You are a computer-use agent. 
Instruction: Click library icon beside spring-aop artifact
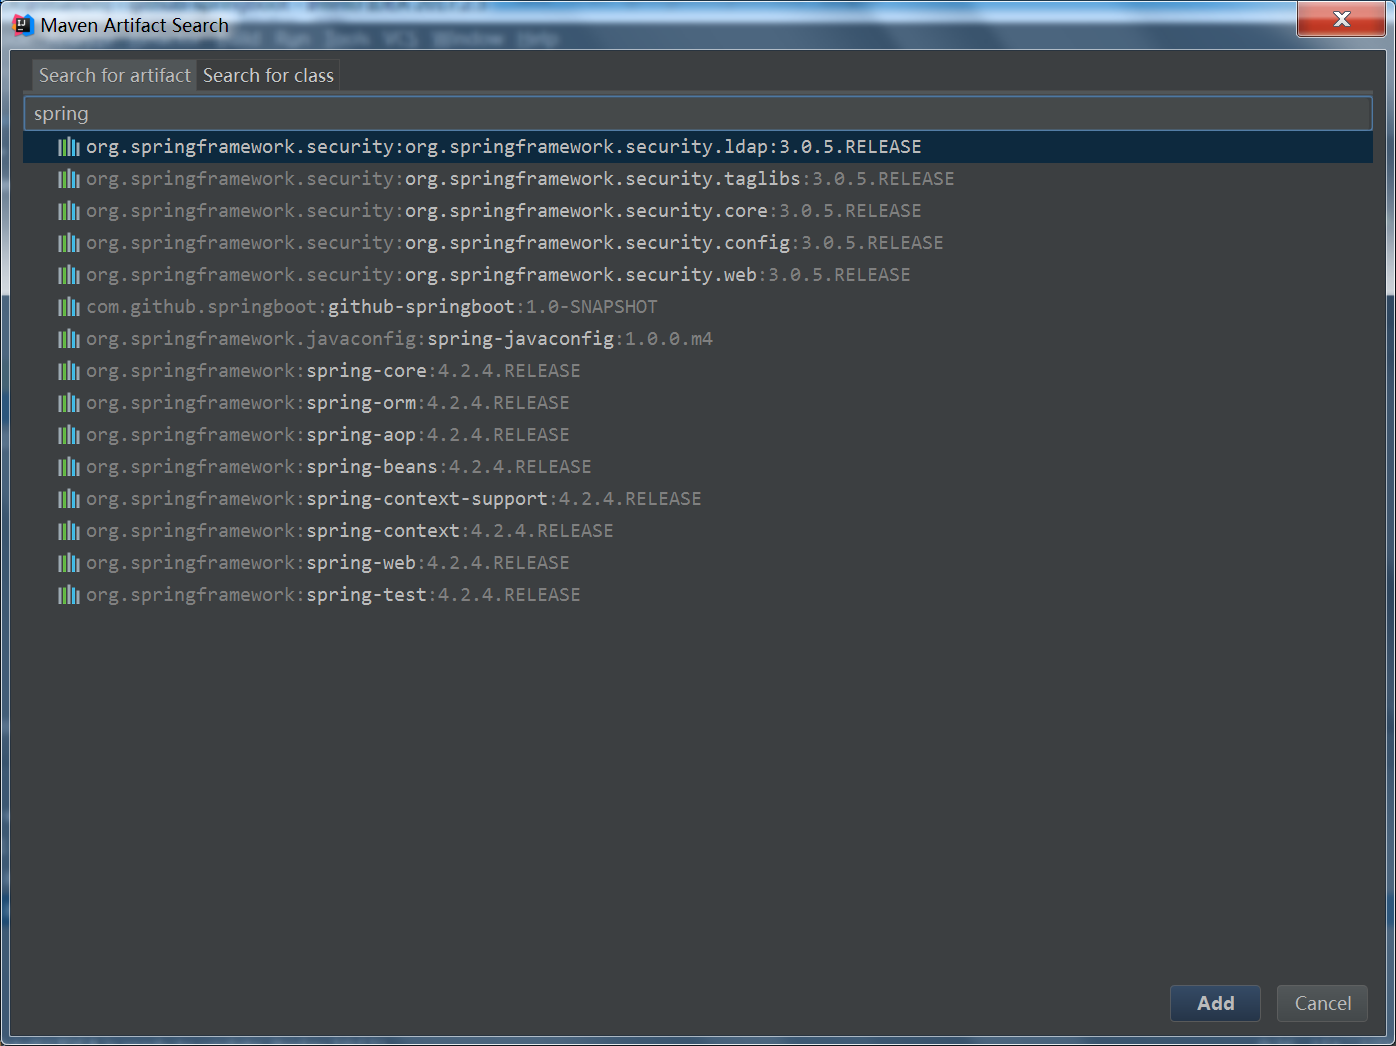click(x=69, y=435)
